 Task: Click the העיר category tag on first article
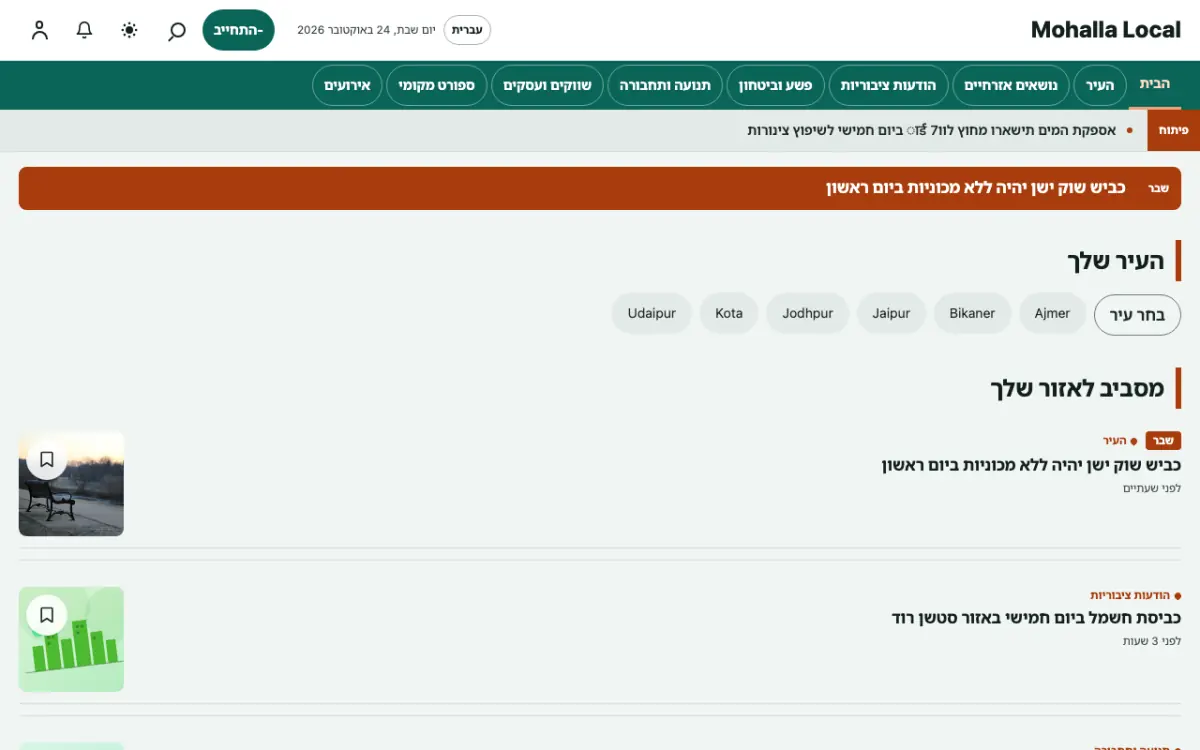tap(1115, 441)
